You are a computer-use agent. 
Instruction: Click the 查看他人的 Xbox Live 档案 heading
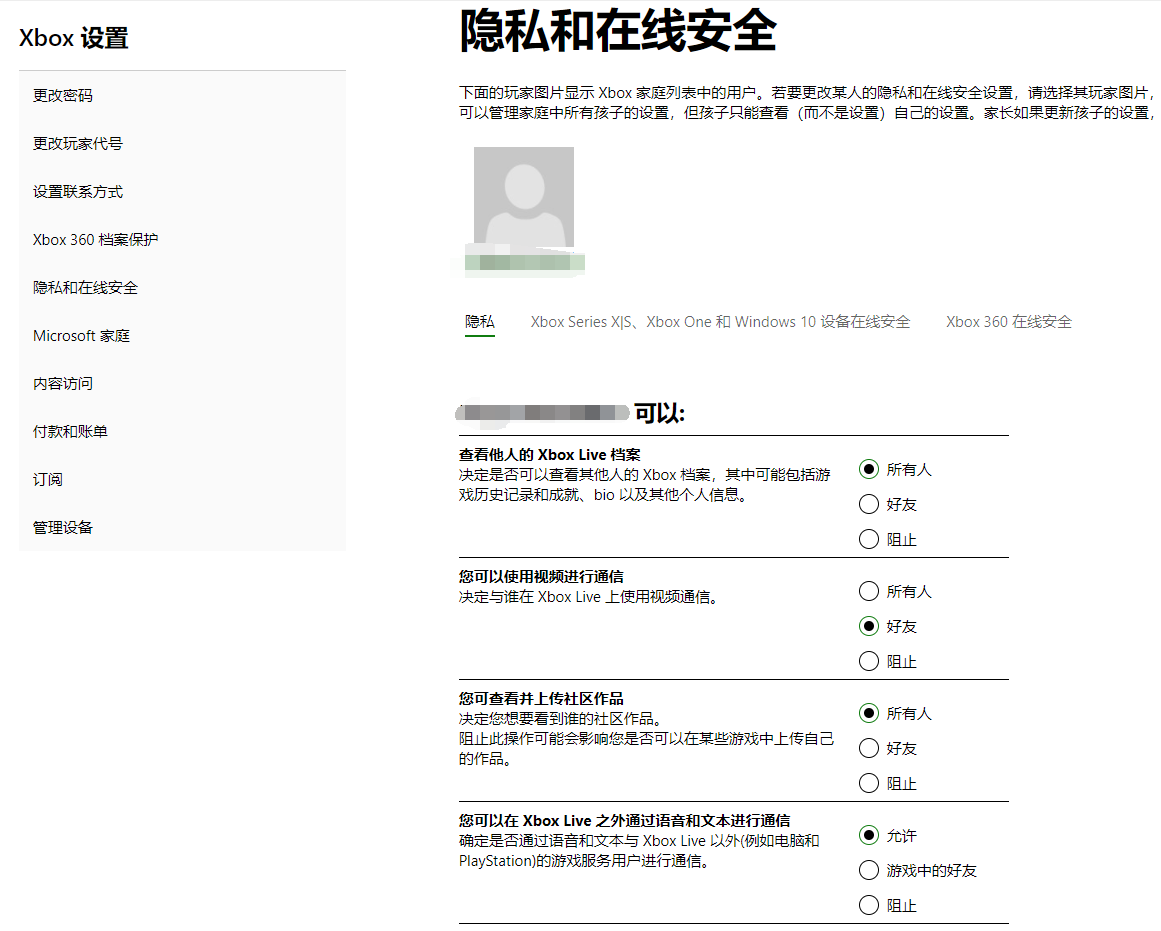(549, 455)
